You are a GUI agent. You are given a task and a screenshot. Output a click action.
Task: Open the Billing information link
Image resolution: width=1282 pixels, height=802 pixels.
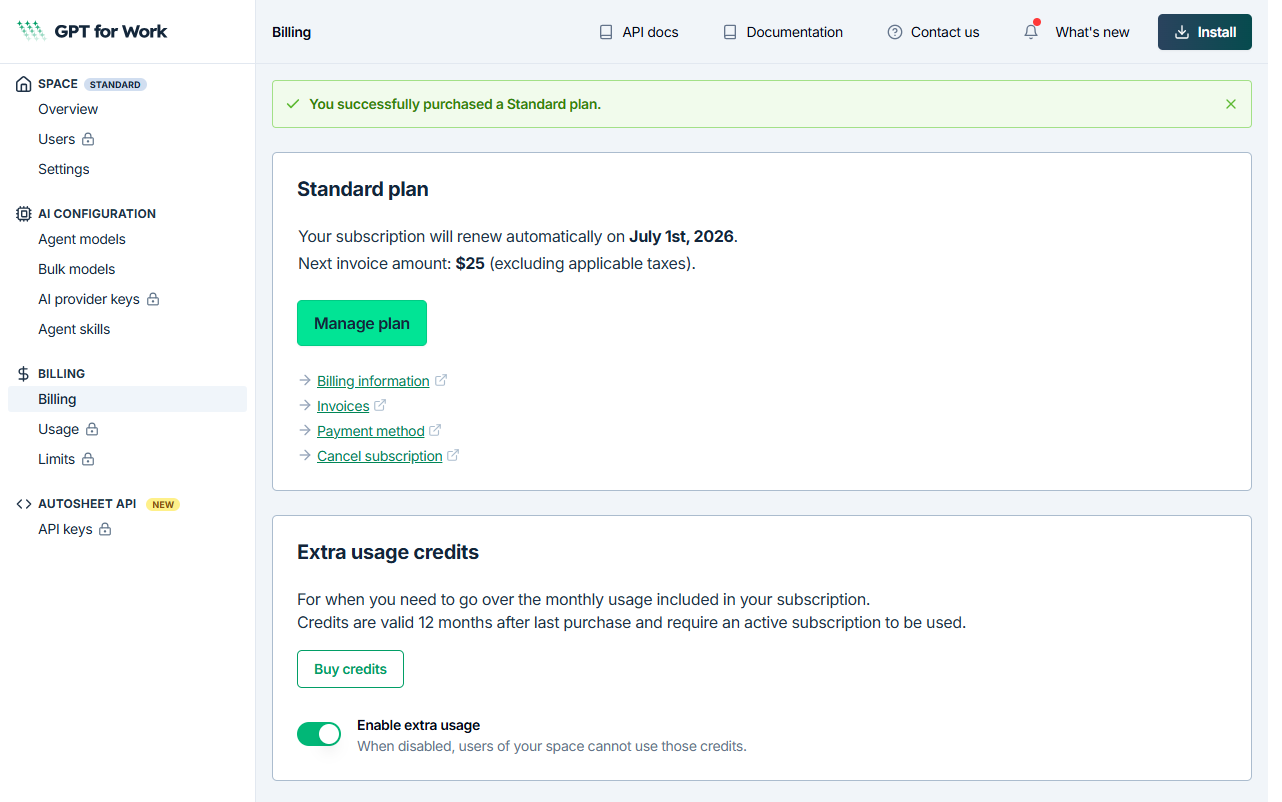(373, 381)
